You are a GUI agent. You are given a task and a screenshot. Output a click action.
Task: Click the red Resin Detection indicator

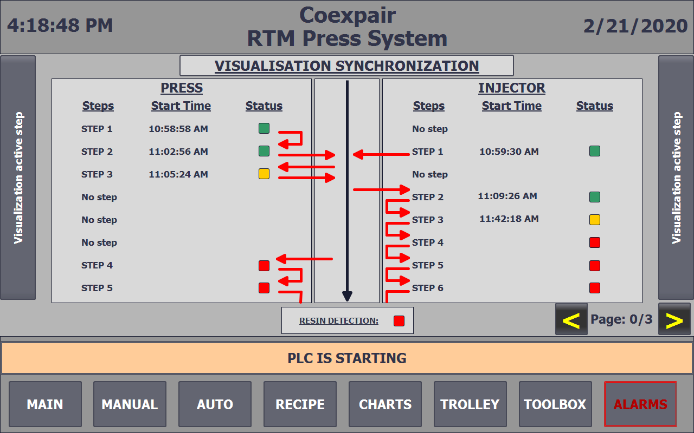pyautogui.click(x=399, y=321)
